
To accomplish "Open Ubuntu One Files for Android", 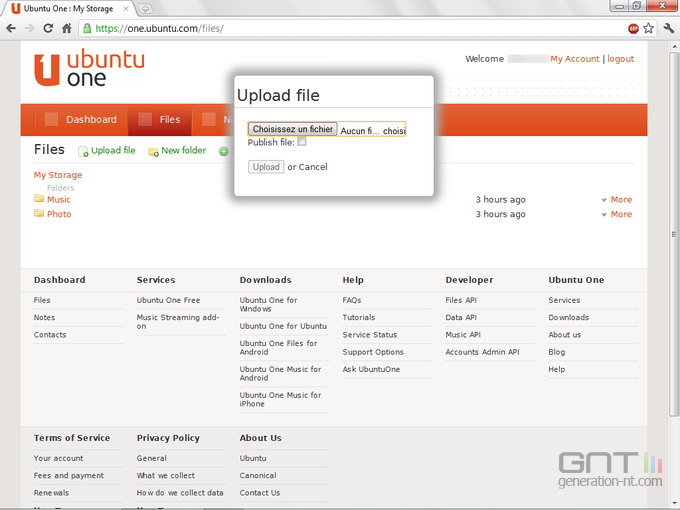I will tap(278, 347).
